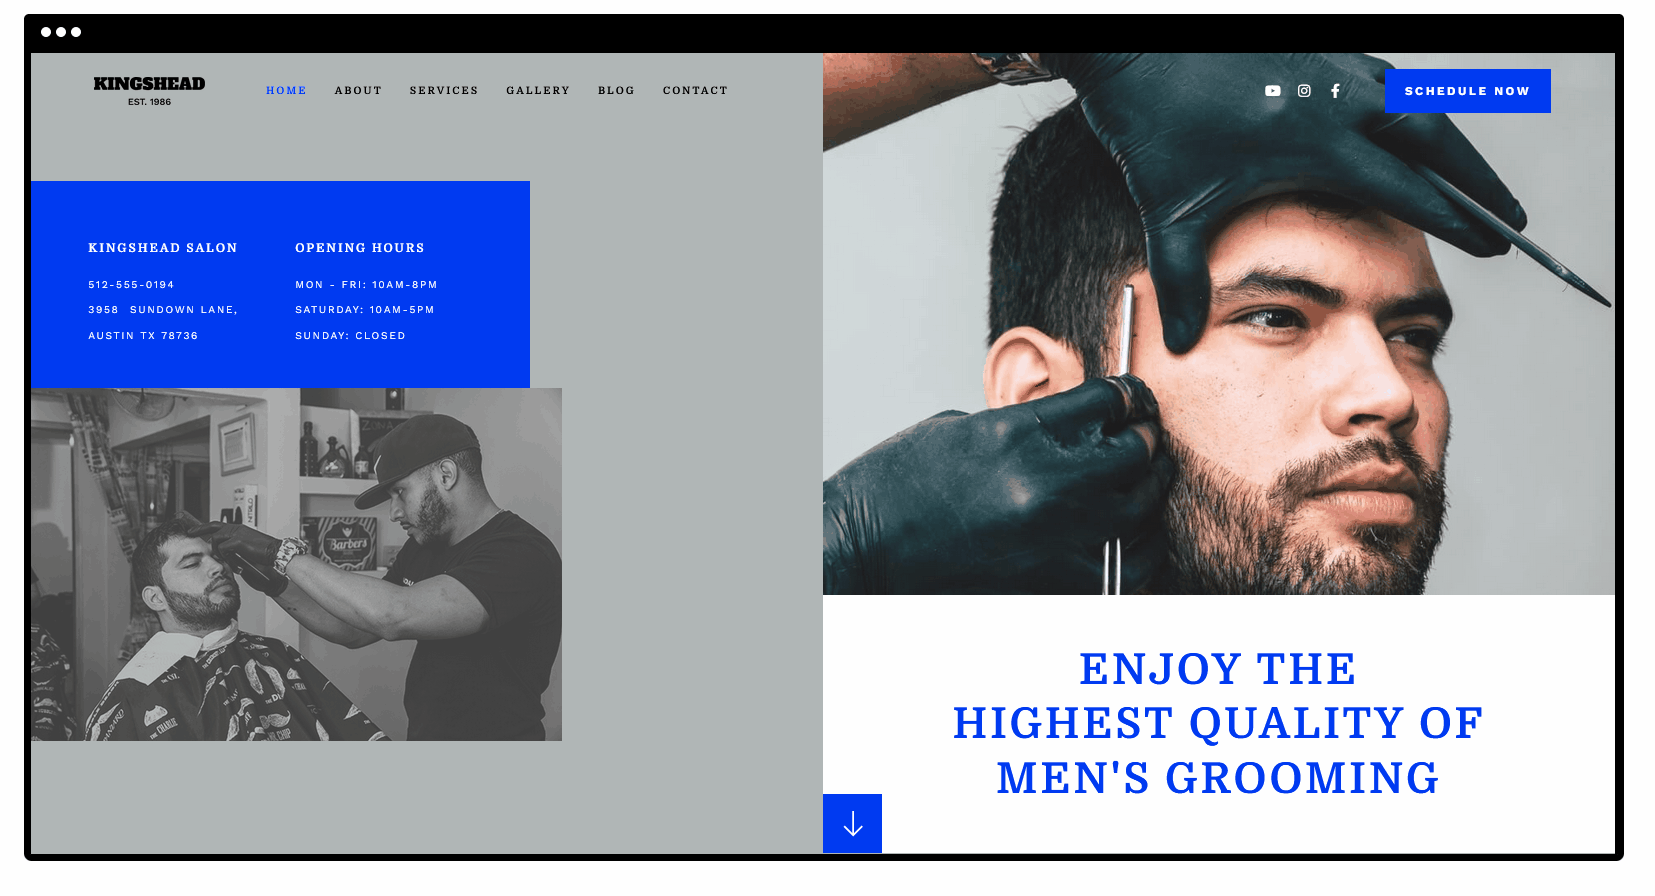This screenshot has height=896, width=1655.
Task: Open the Gallery nav link
Action: [x=538, y=90]
